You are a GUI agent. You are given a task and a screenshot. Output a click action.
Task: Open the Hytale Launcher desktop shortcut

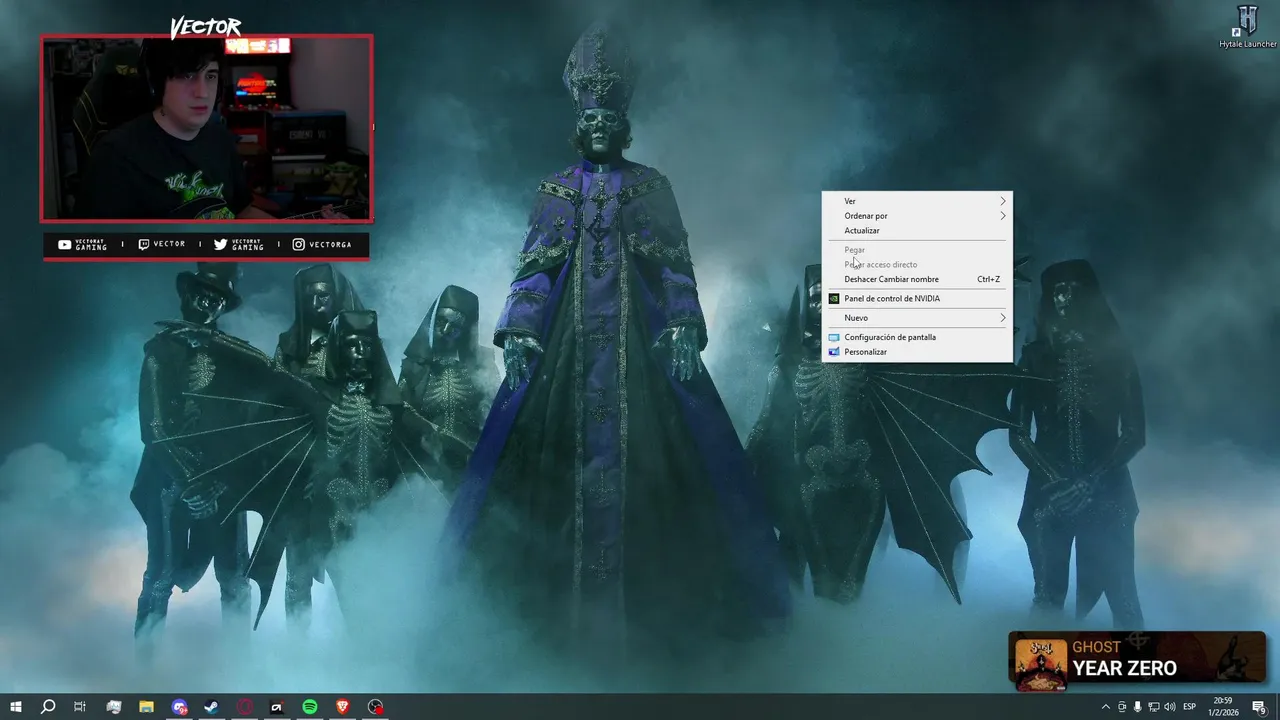1247,27
